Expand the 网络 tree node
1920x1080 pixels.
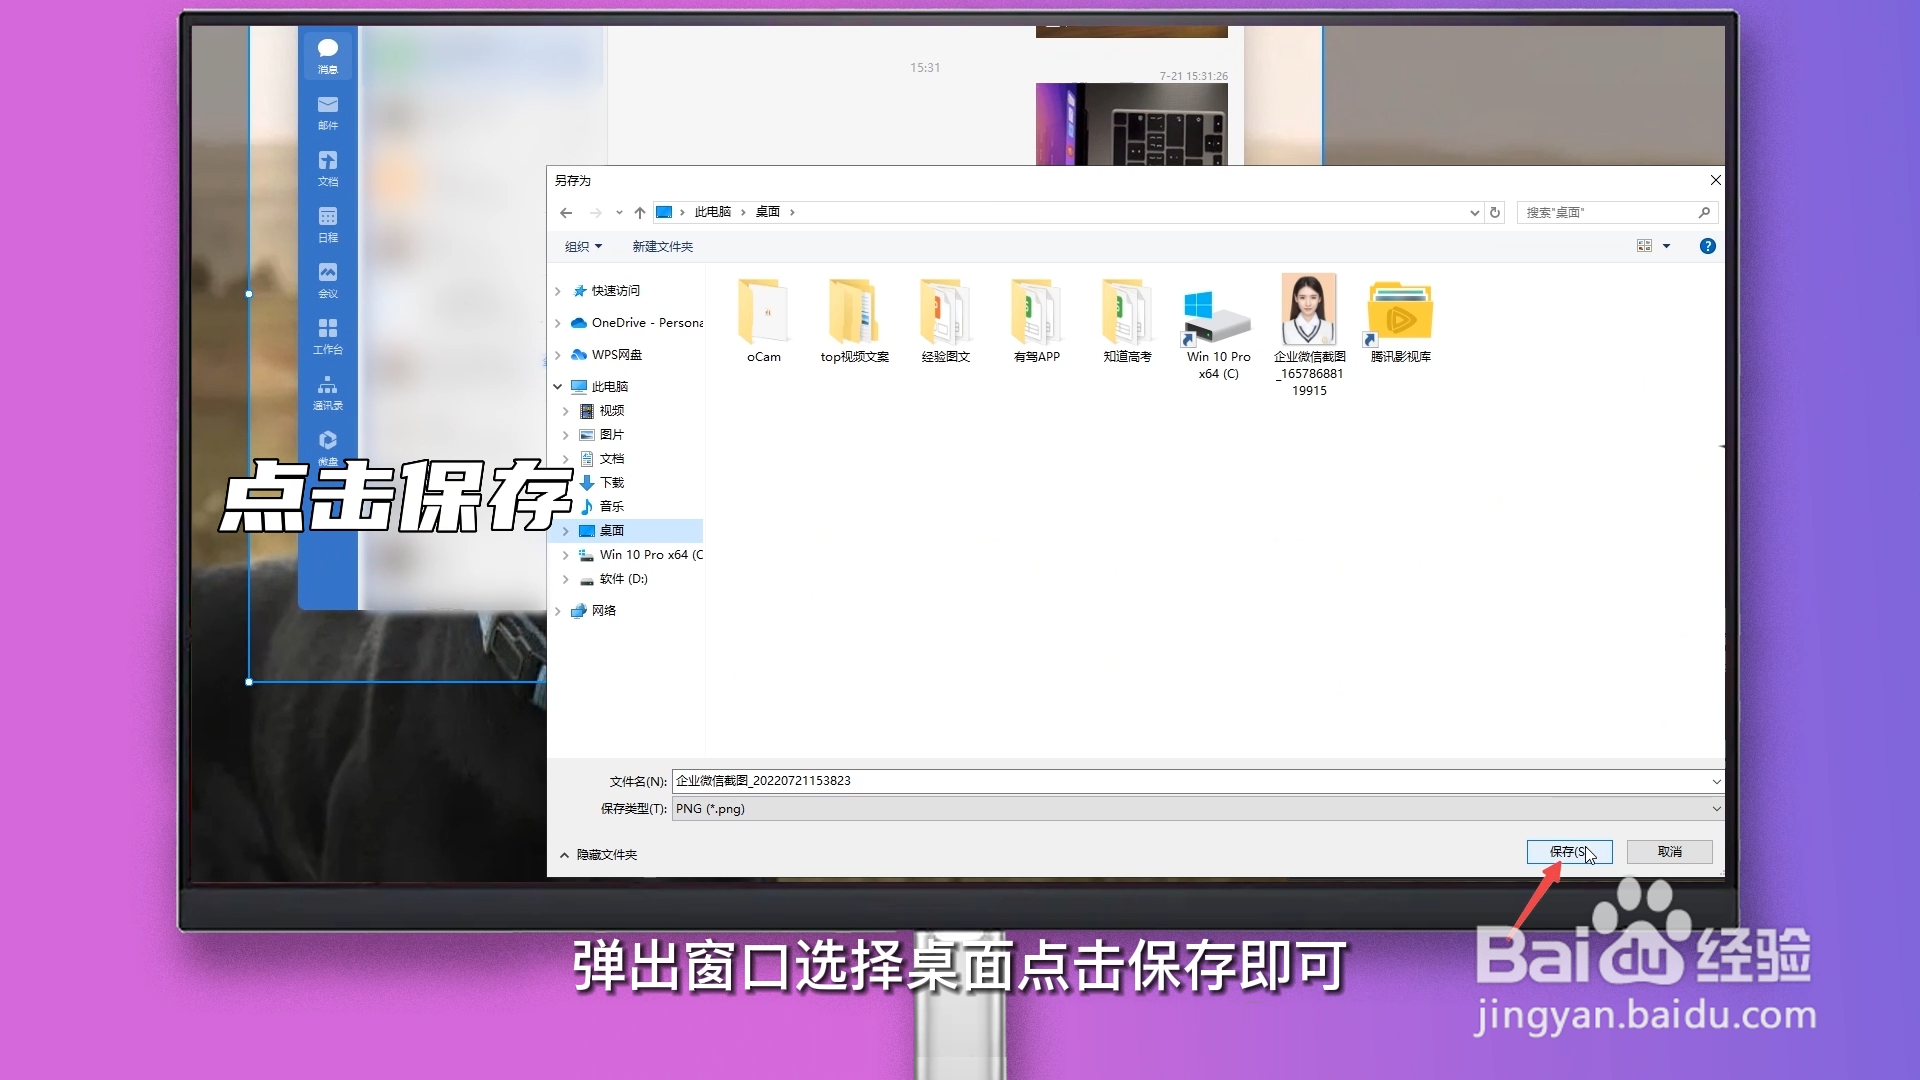point(558,611)
